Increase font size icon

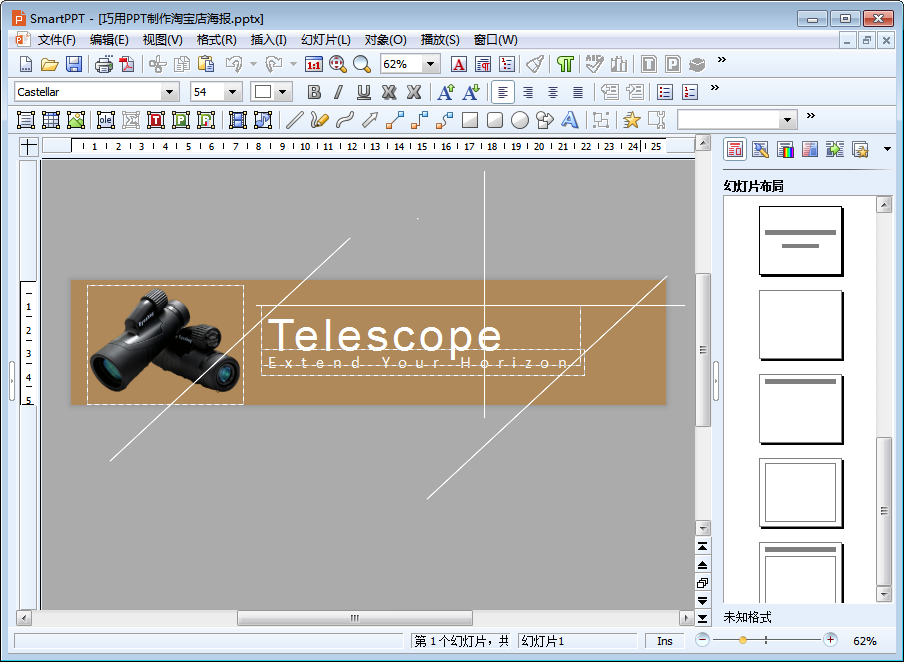[x=446, y=92]
